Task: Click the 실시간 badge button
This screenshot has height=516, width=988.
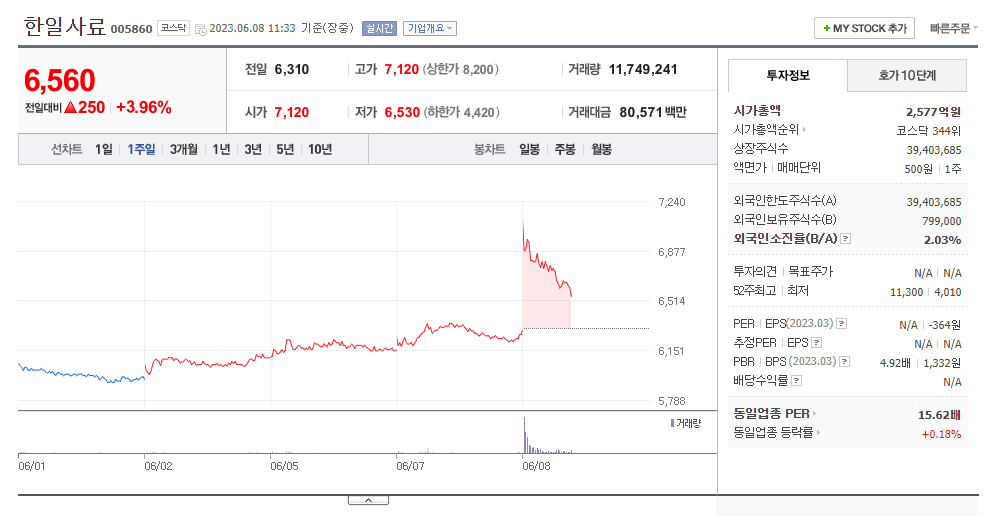Action: click(379, 28)
